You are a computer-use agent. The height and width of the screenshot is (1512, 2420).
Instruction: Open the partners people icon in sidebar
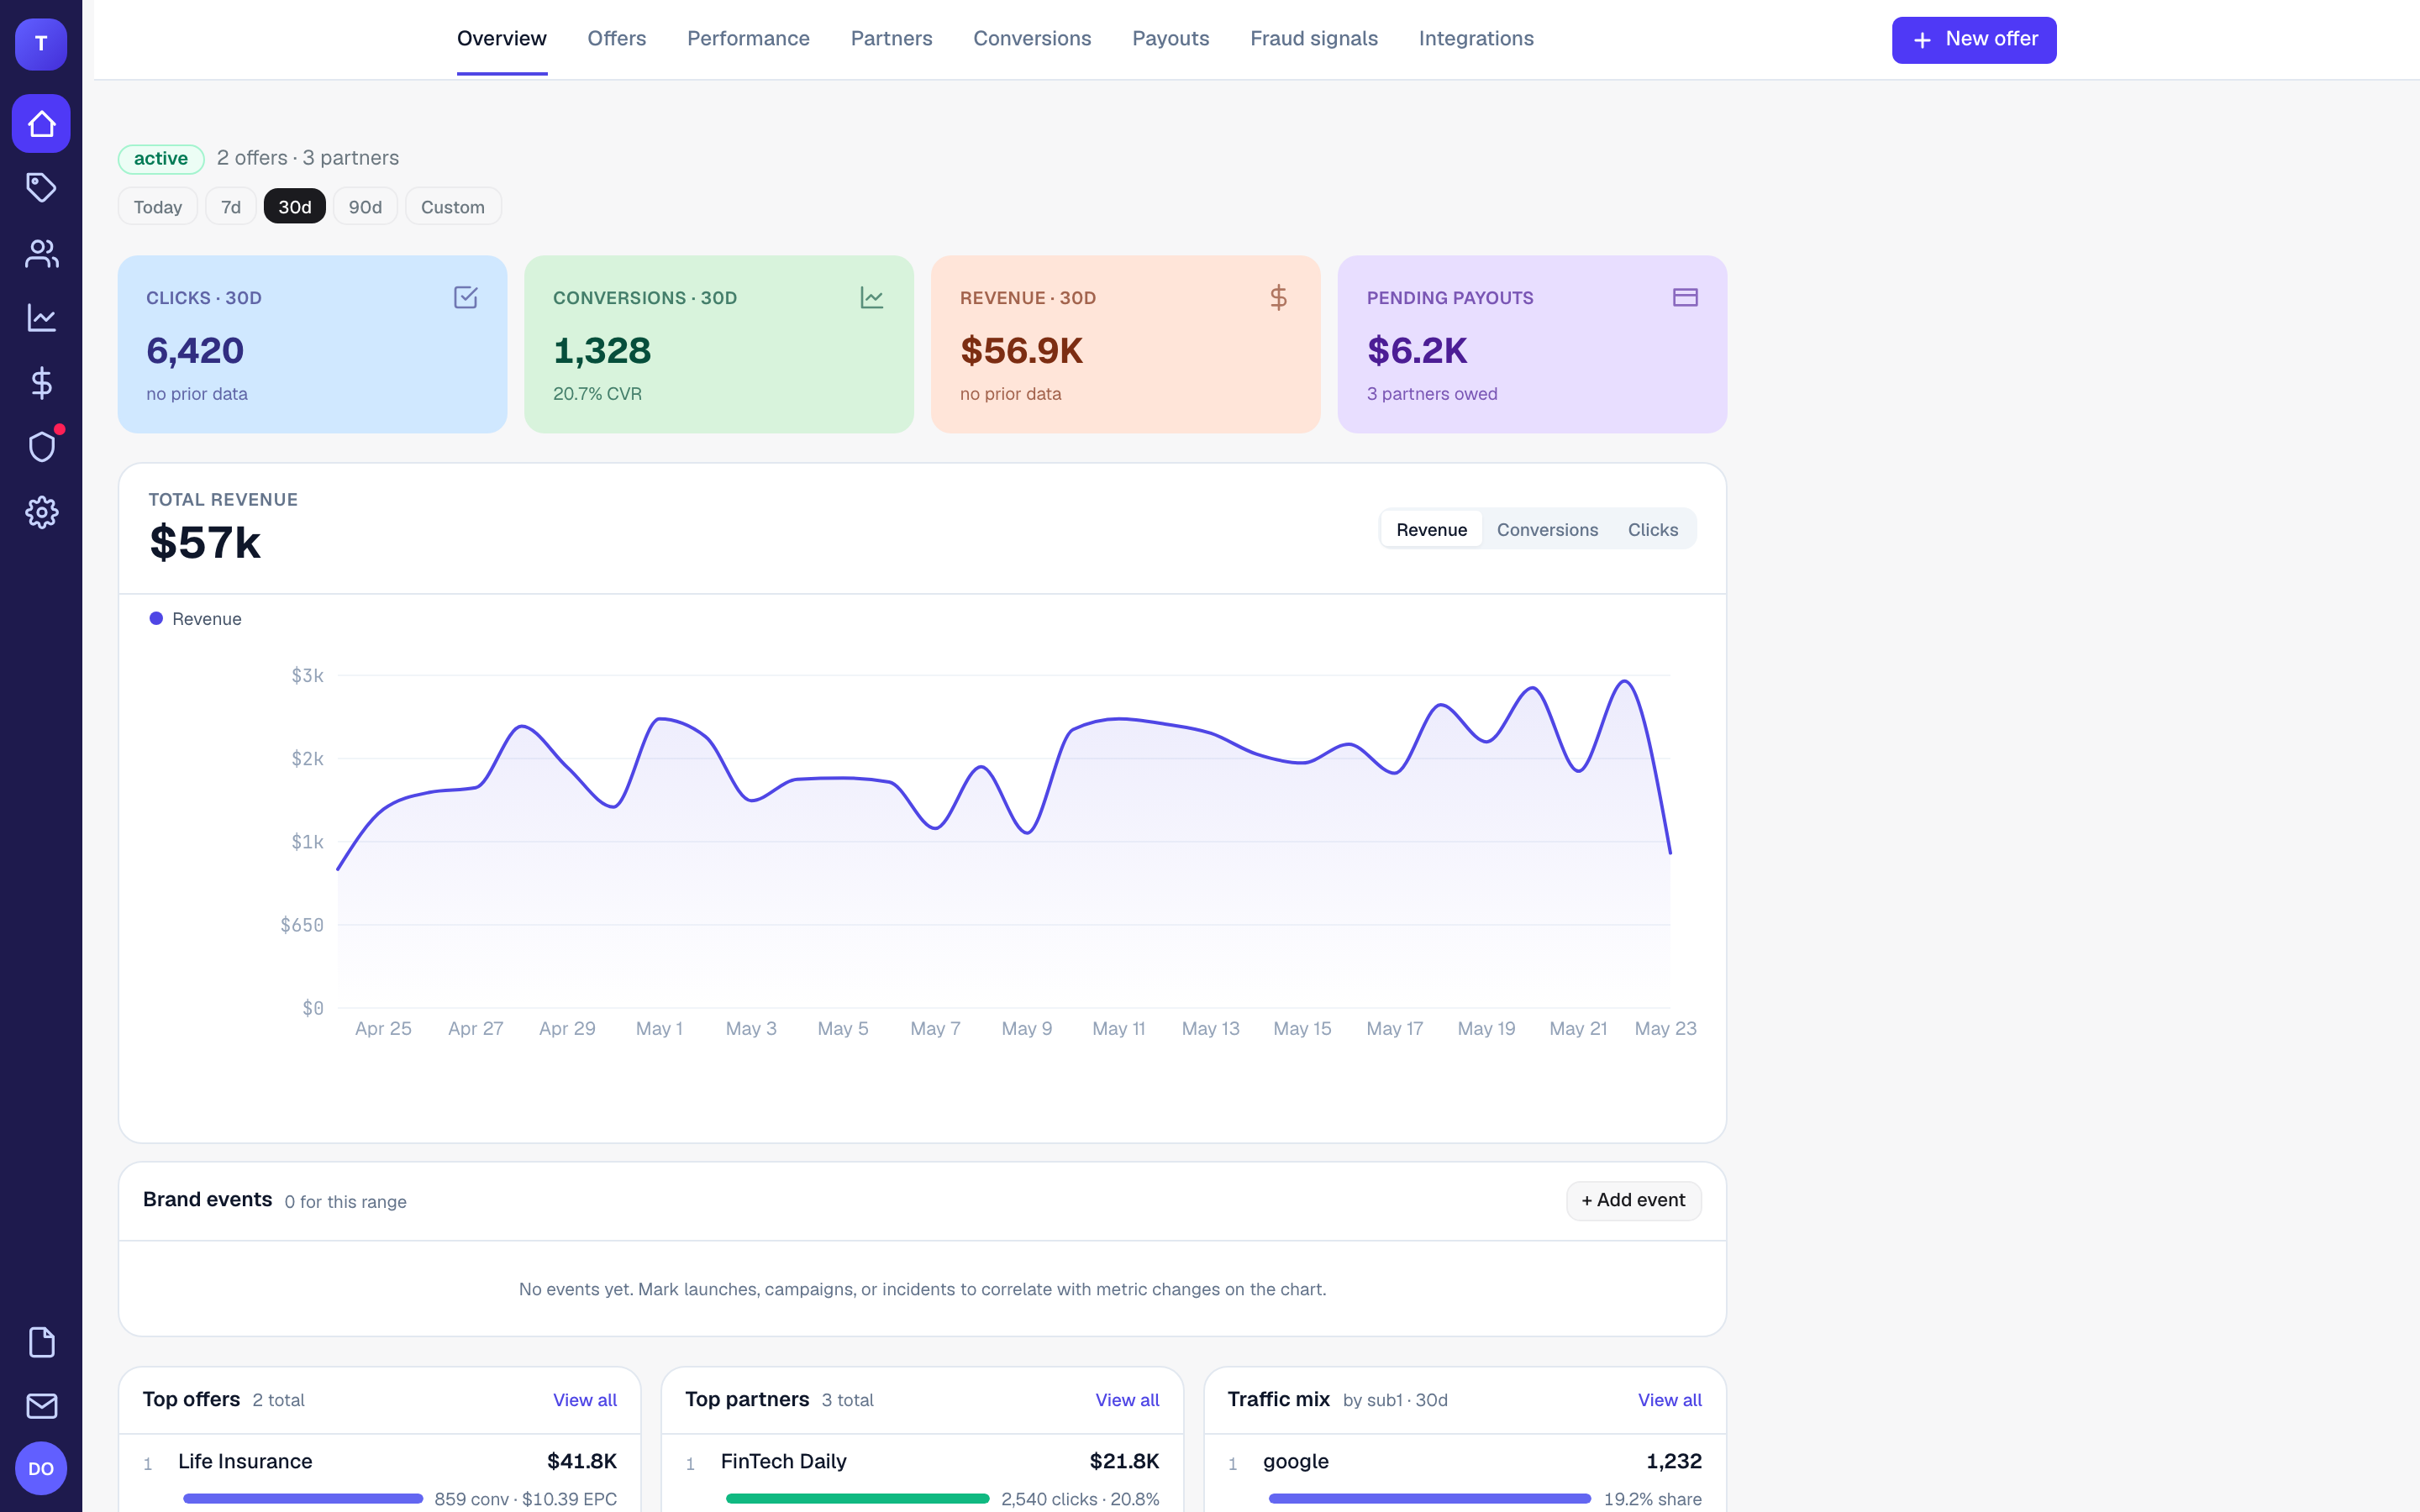click(41, 253)
